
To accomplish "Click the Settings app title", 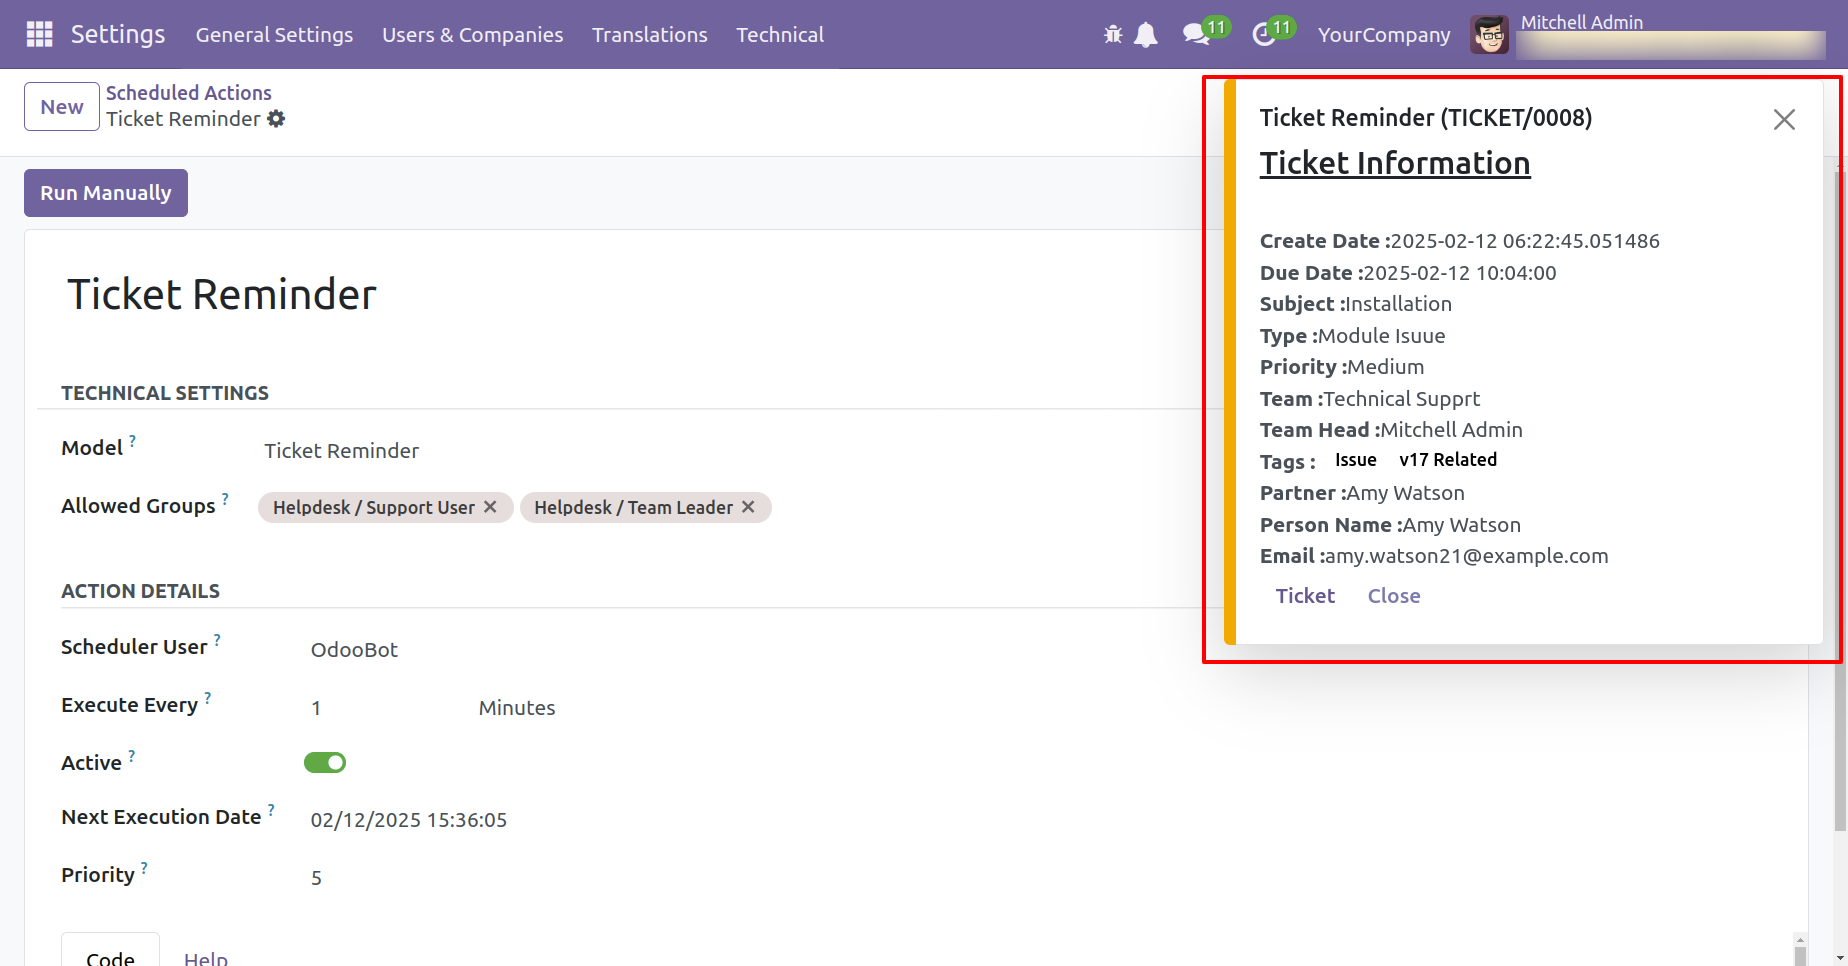I will [118, 34].
